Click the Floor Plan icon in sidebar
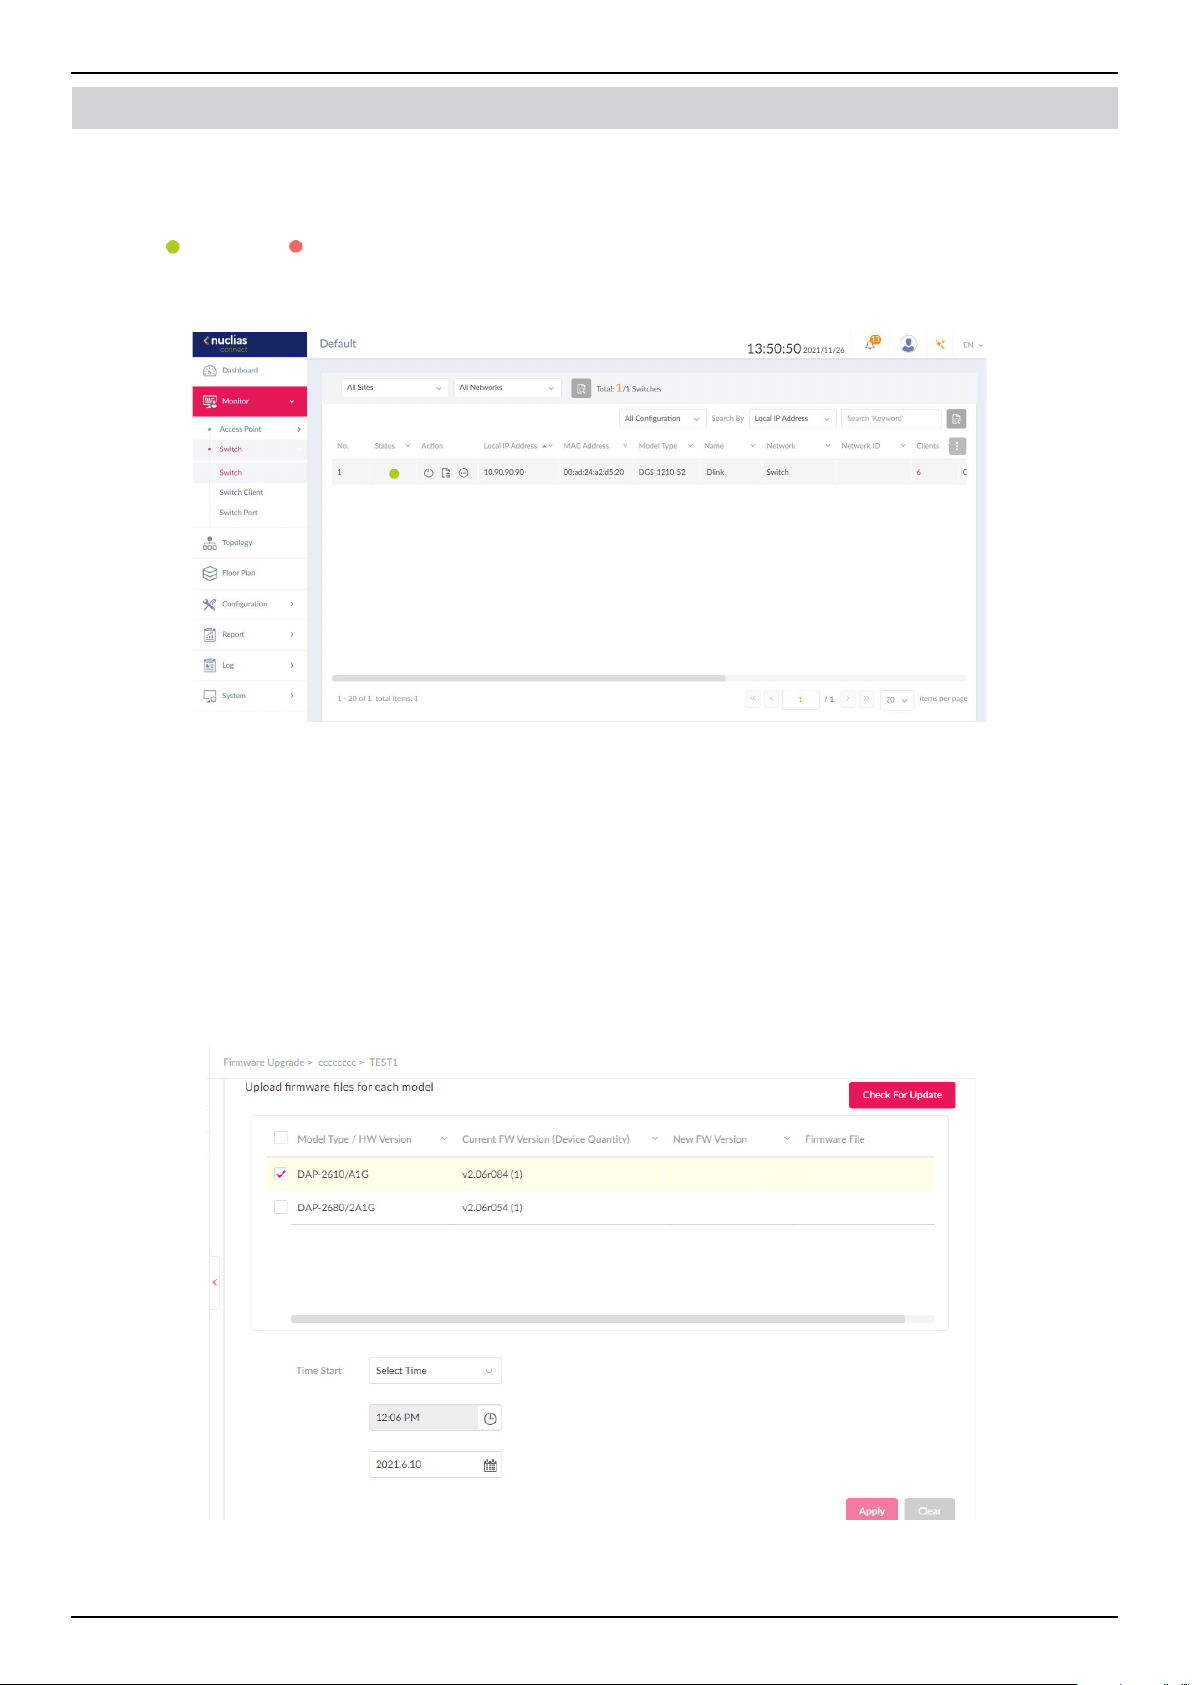The height and width of the screenshot is (1685, 1192). click(210, 573)
